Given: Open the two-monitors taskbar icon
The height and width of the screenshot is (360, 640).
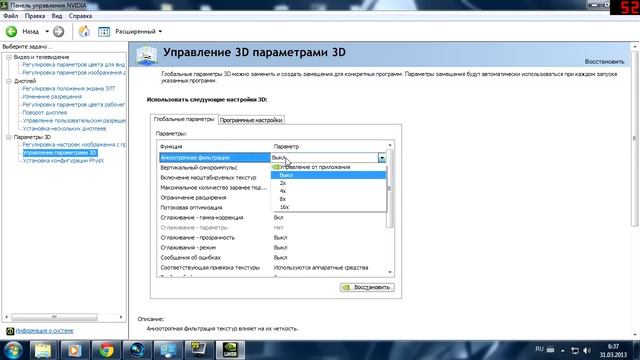Looking at the screenshot, I should 168,350.
